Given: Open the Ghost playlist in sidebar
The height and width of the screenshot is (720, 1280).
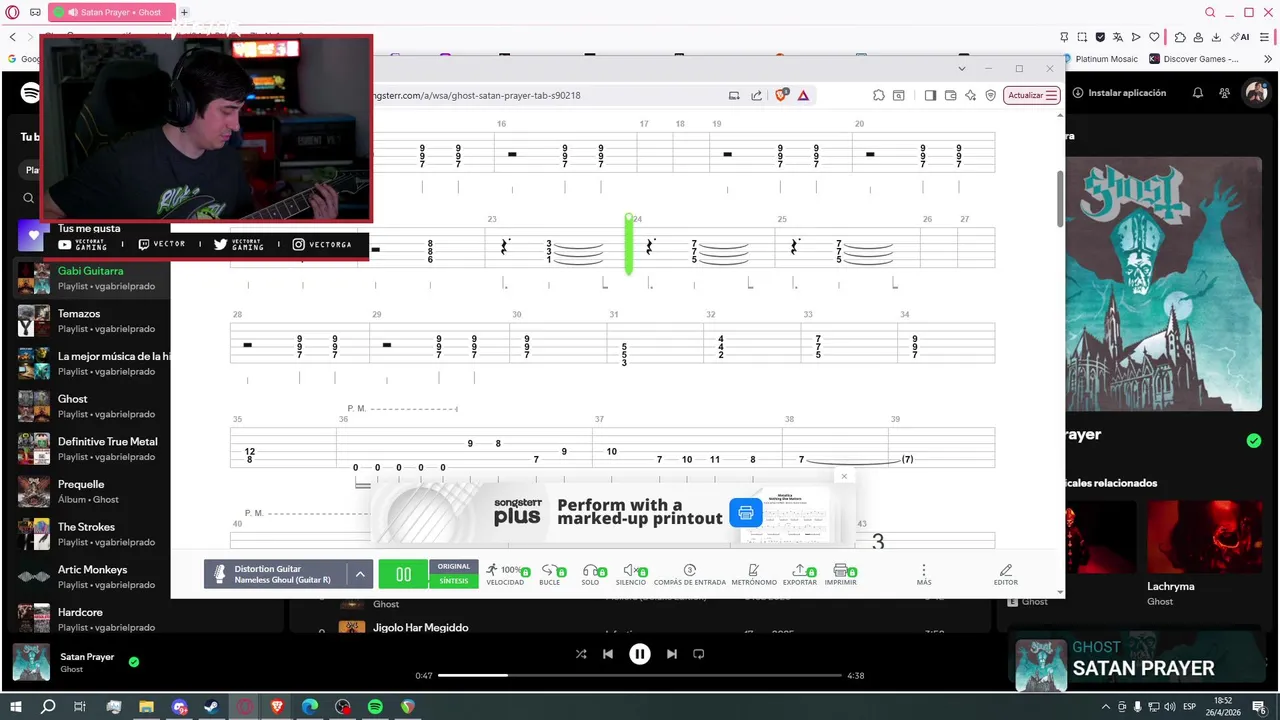Looking at the screenshot, I should (92, 406).
